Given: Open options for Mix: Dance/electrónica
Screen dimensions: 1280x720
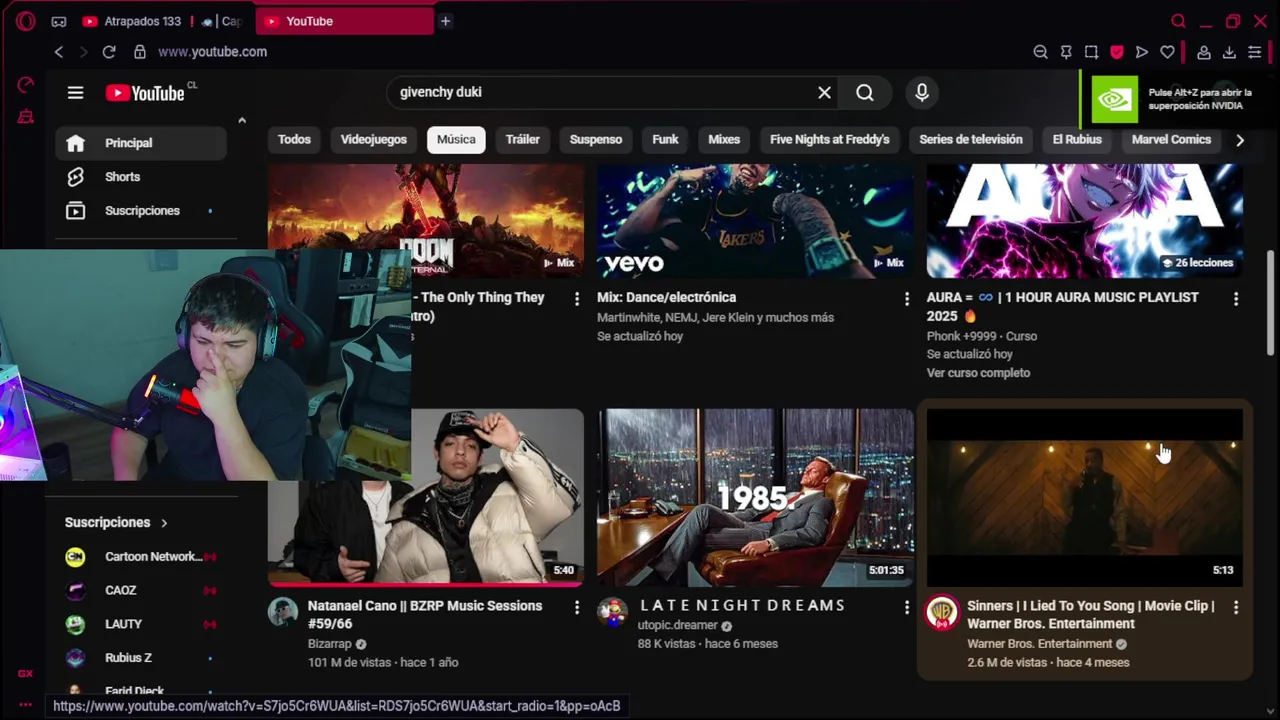Looking at the screenshot, I should click(906, 298).
